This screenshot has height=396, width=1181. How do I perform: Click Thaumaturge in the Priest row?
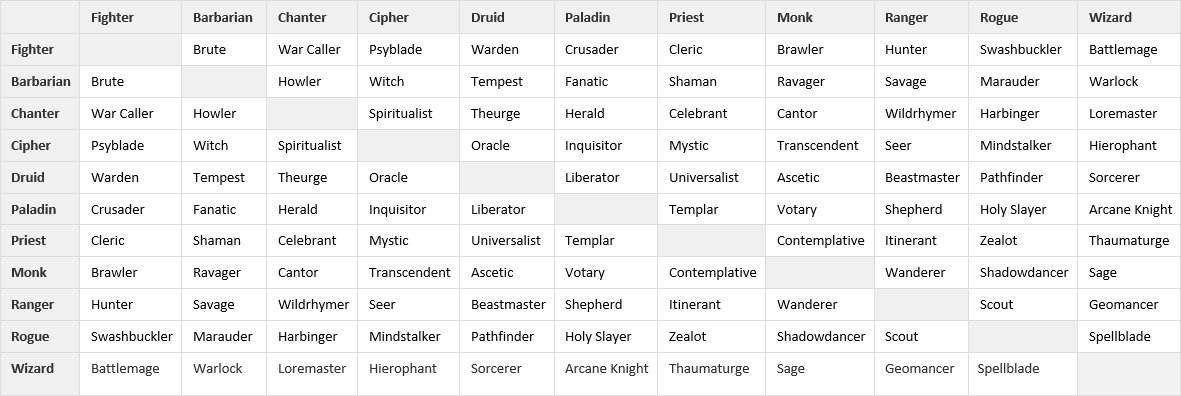click(1131, 241)
